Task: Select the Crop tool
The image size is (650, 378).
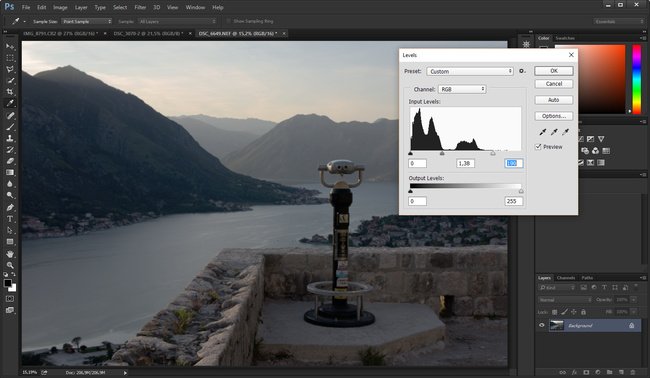Action: coord(10,92)
